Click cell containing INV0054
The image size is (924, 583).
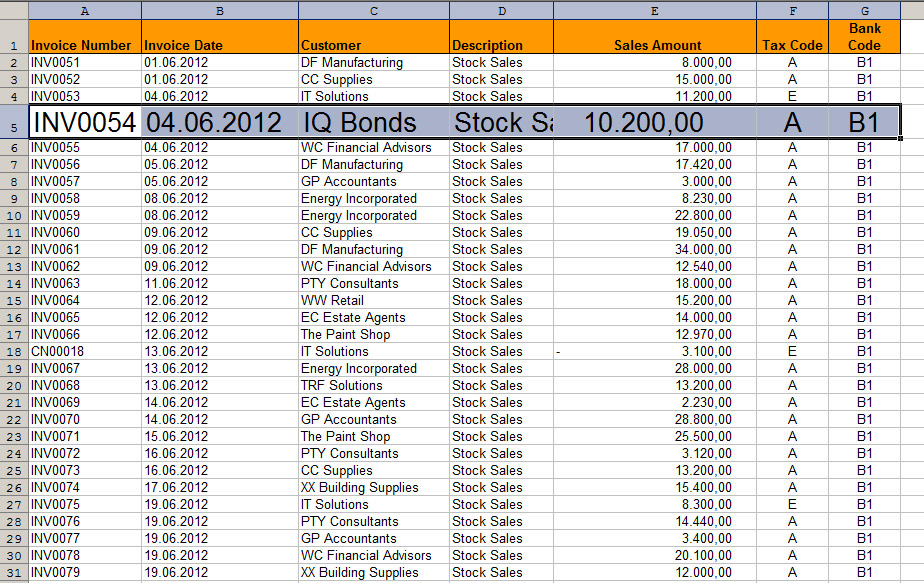[x=85, y=122]
